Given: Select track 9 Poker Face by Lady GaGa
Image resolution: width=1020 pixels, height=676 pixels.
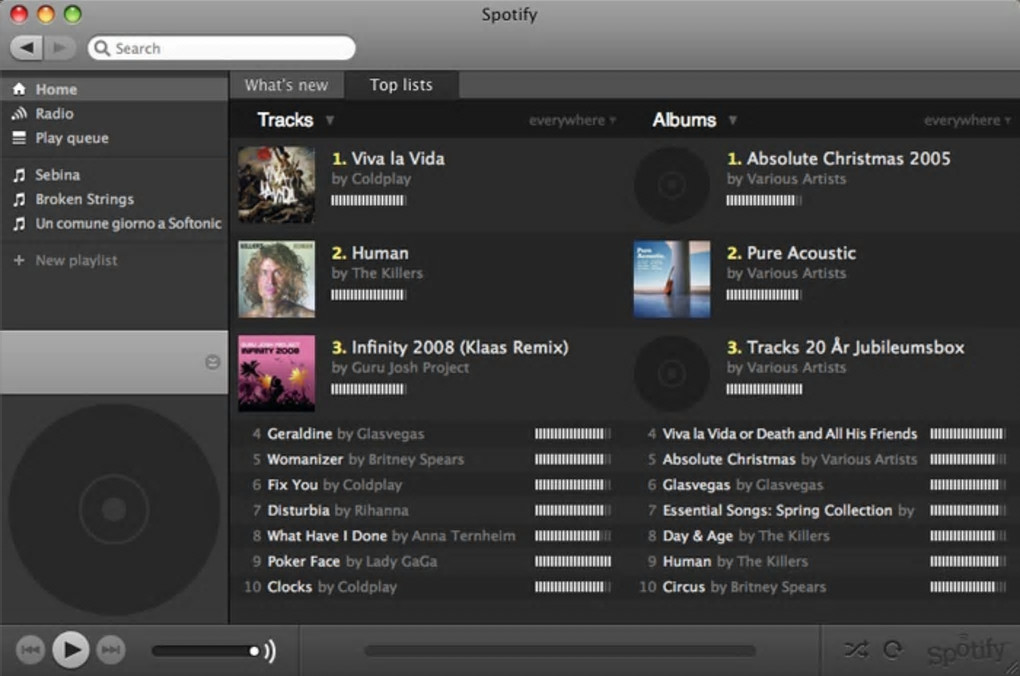Looking at the screenshot, I should (x=429, y=561).
